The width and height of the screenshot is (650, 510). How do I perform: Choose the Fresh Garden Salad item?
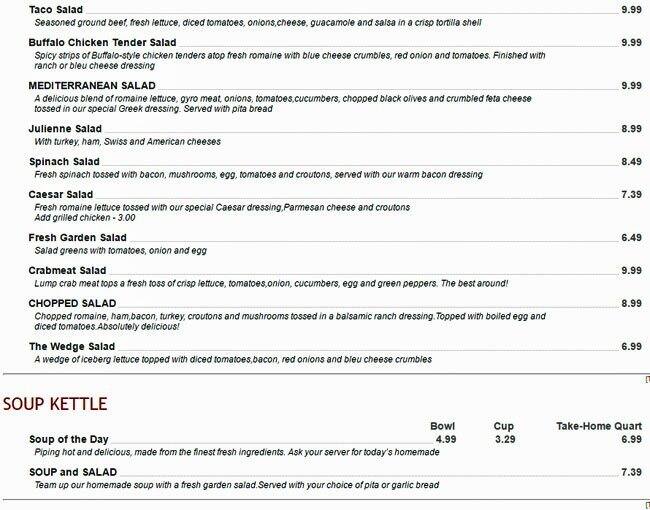[x=77, y=237]
